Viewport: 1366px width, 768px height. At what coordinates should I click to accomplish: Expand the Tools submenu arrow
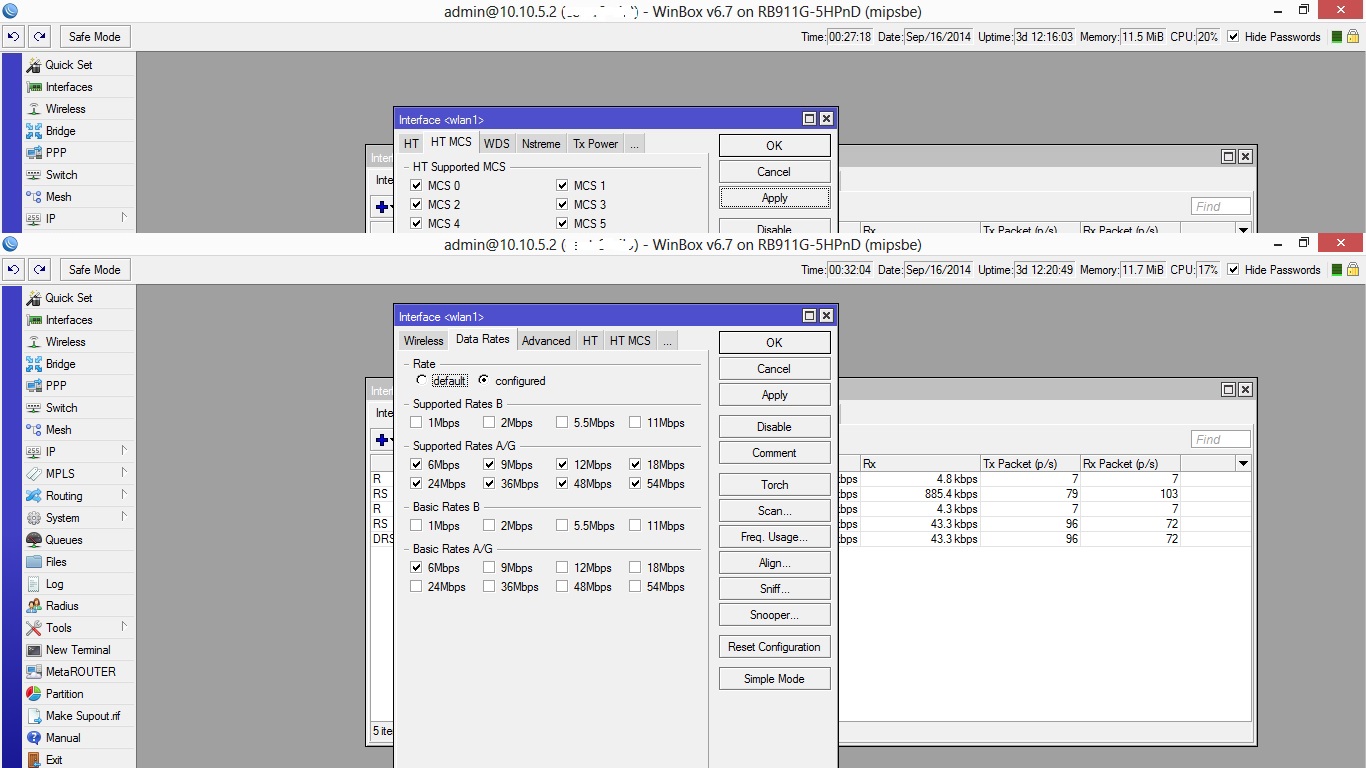point(125,627)
